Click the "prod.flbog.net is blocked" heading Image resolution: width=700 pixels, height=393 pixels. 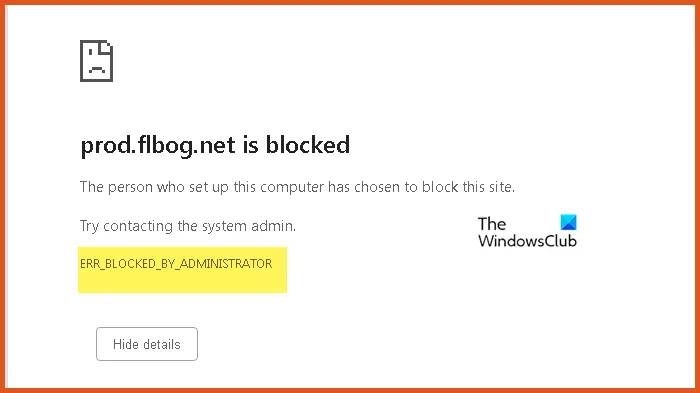pyautogui.click(x=215, y=145)
